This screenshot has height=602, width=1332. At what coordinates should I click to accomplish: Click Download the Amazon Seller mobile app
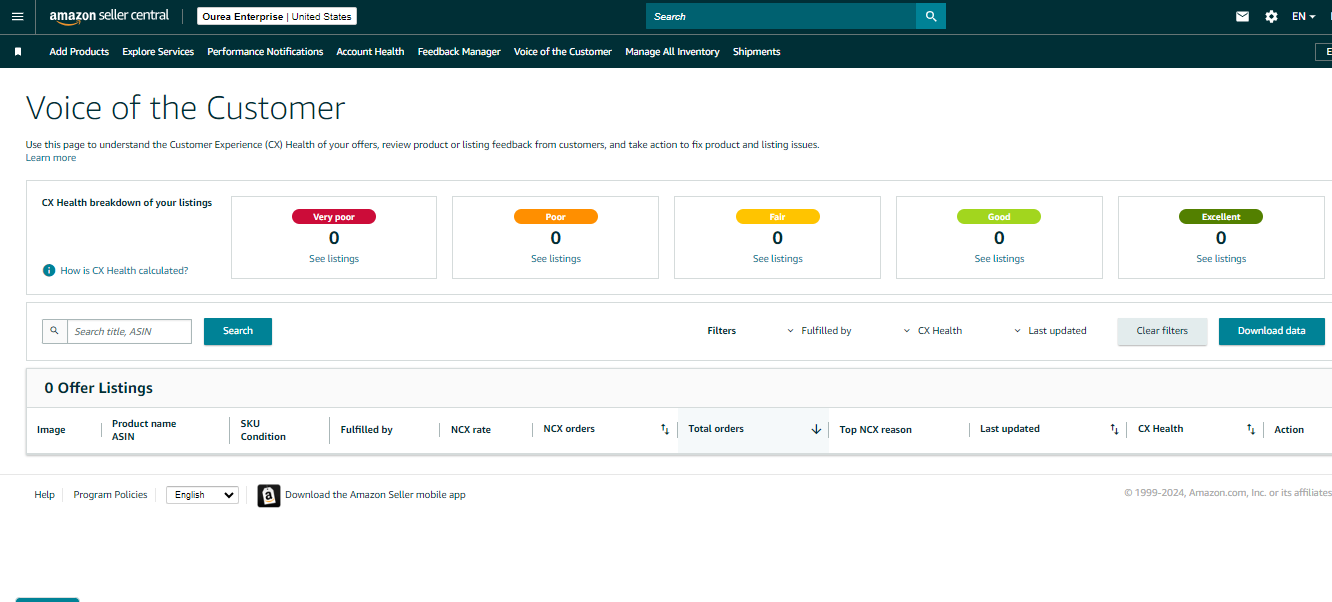point(375,495)
